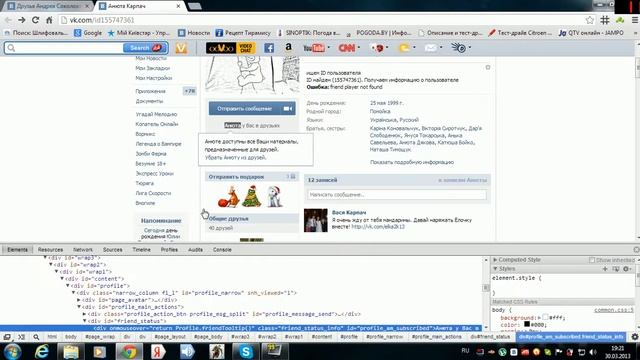Screen dimensions: 640x360
Task: Switch to the Console DevTools tab
Action: (x=222, y=249)
